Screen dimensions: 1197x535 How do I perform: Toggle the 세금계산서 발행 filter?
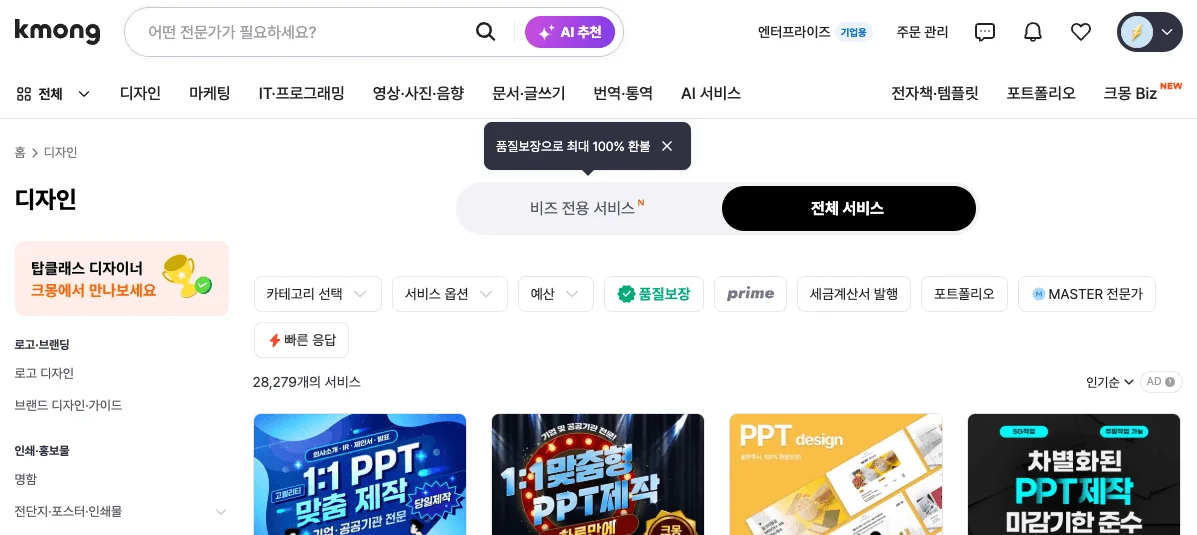[x=853, y=294]
